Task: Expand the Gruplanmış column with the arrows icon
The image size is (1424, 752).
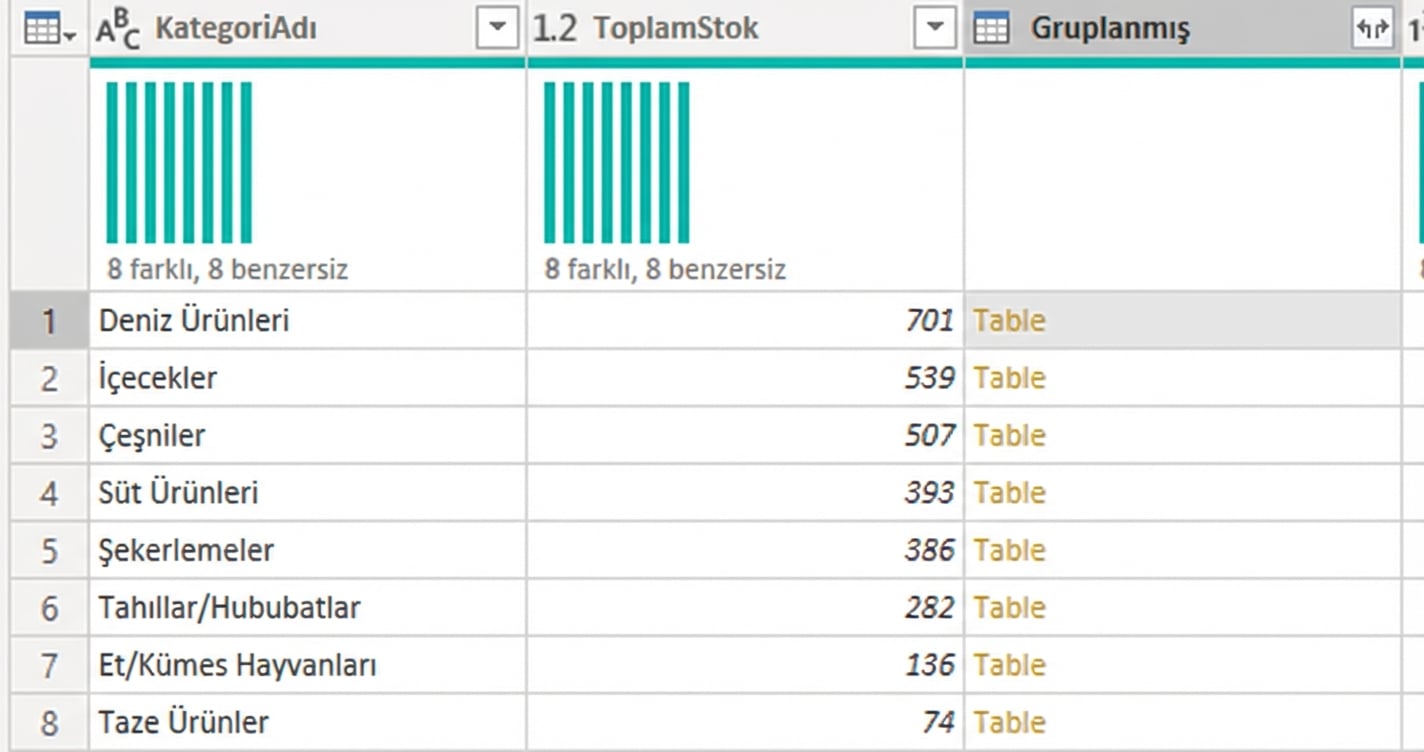Action: click(1372, 28)
